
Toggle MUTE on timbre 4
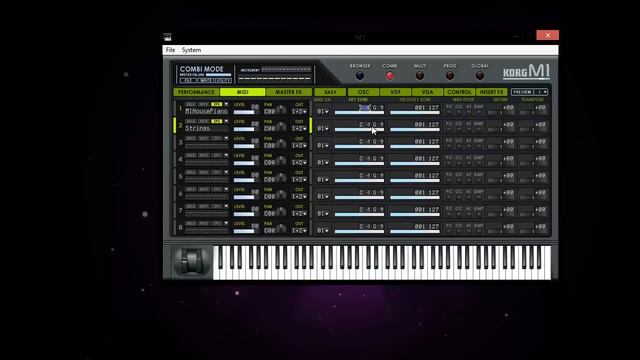204,156
